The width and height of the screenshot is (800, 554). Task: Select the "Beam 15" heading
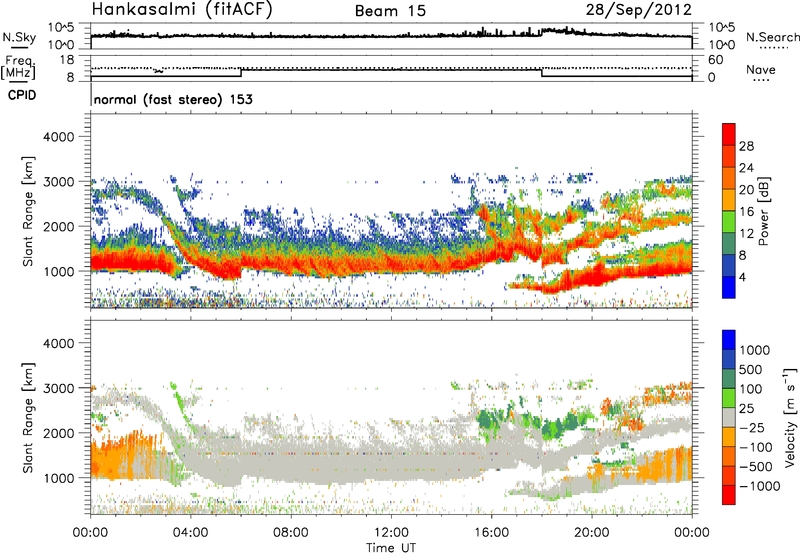[390, 11]
